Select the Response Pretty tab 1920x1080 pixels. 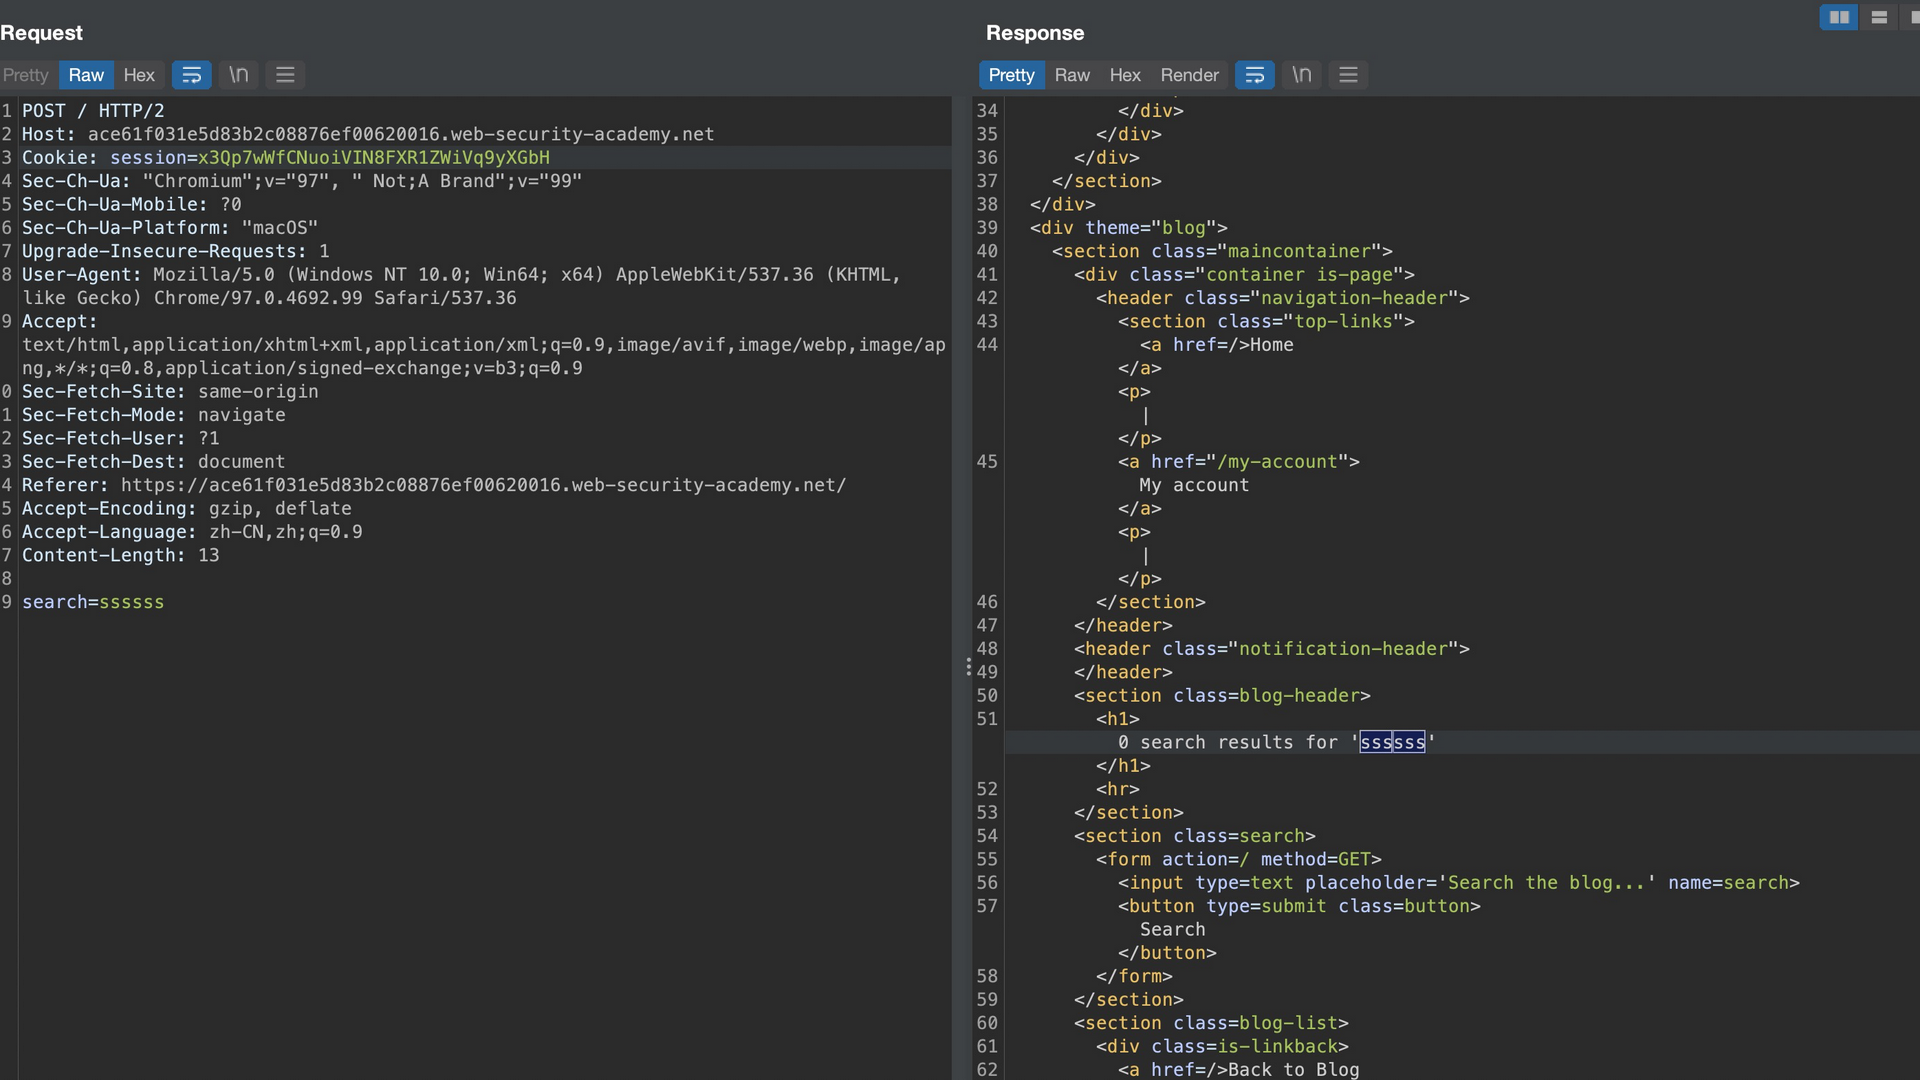[x=1012, y=75]
